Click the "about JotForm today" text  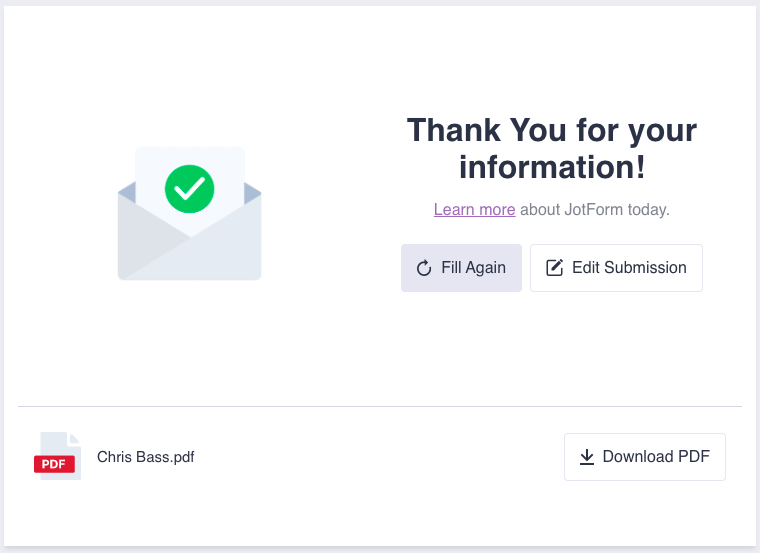[x=595, y=210]
